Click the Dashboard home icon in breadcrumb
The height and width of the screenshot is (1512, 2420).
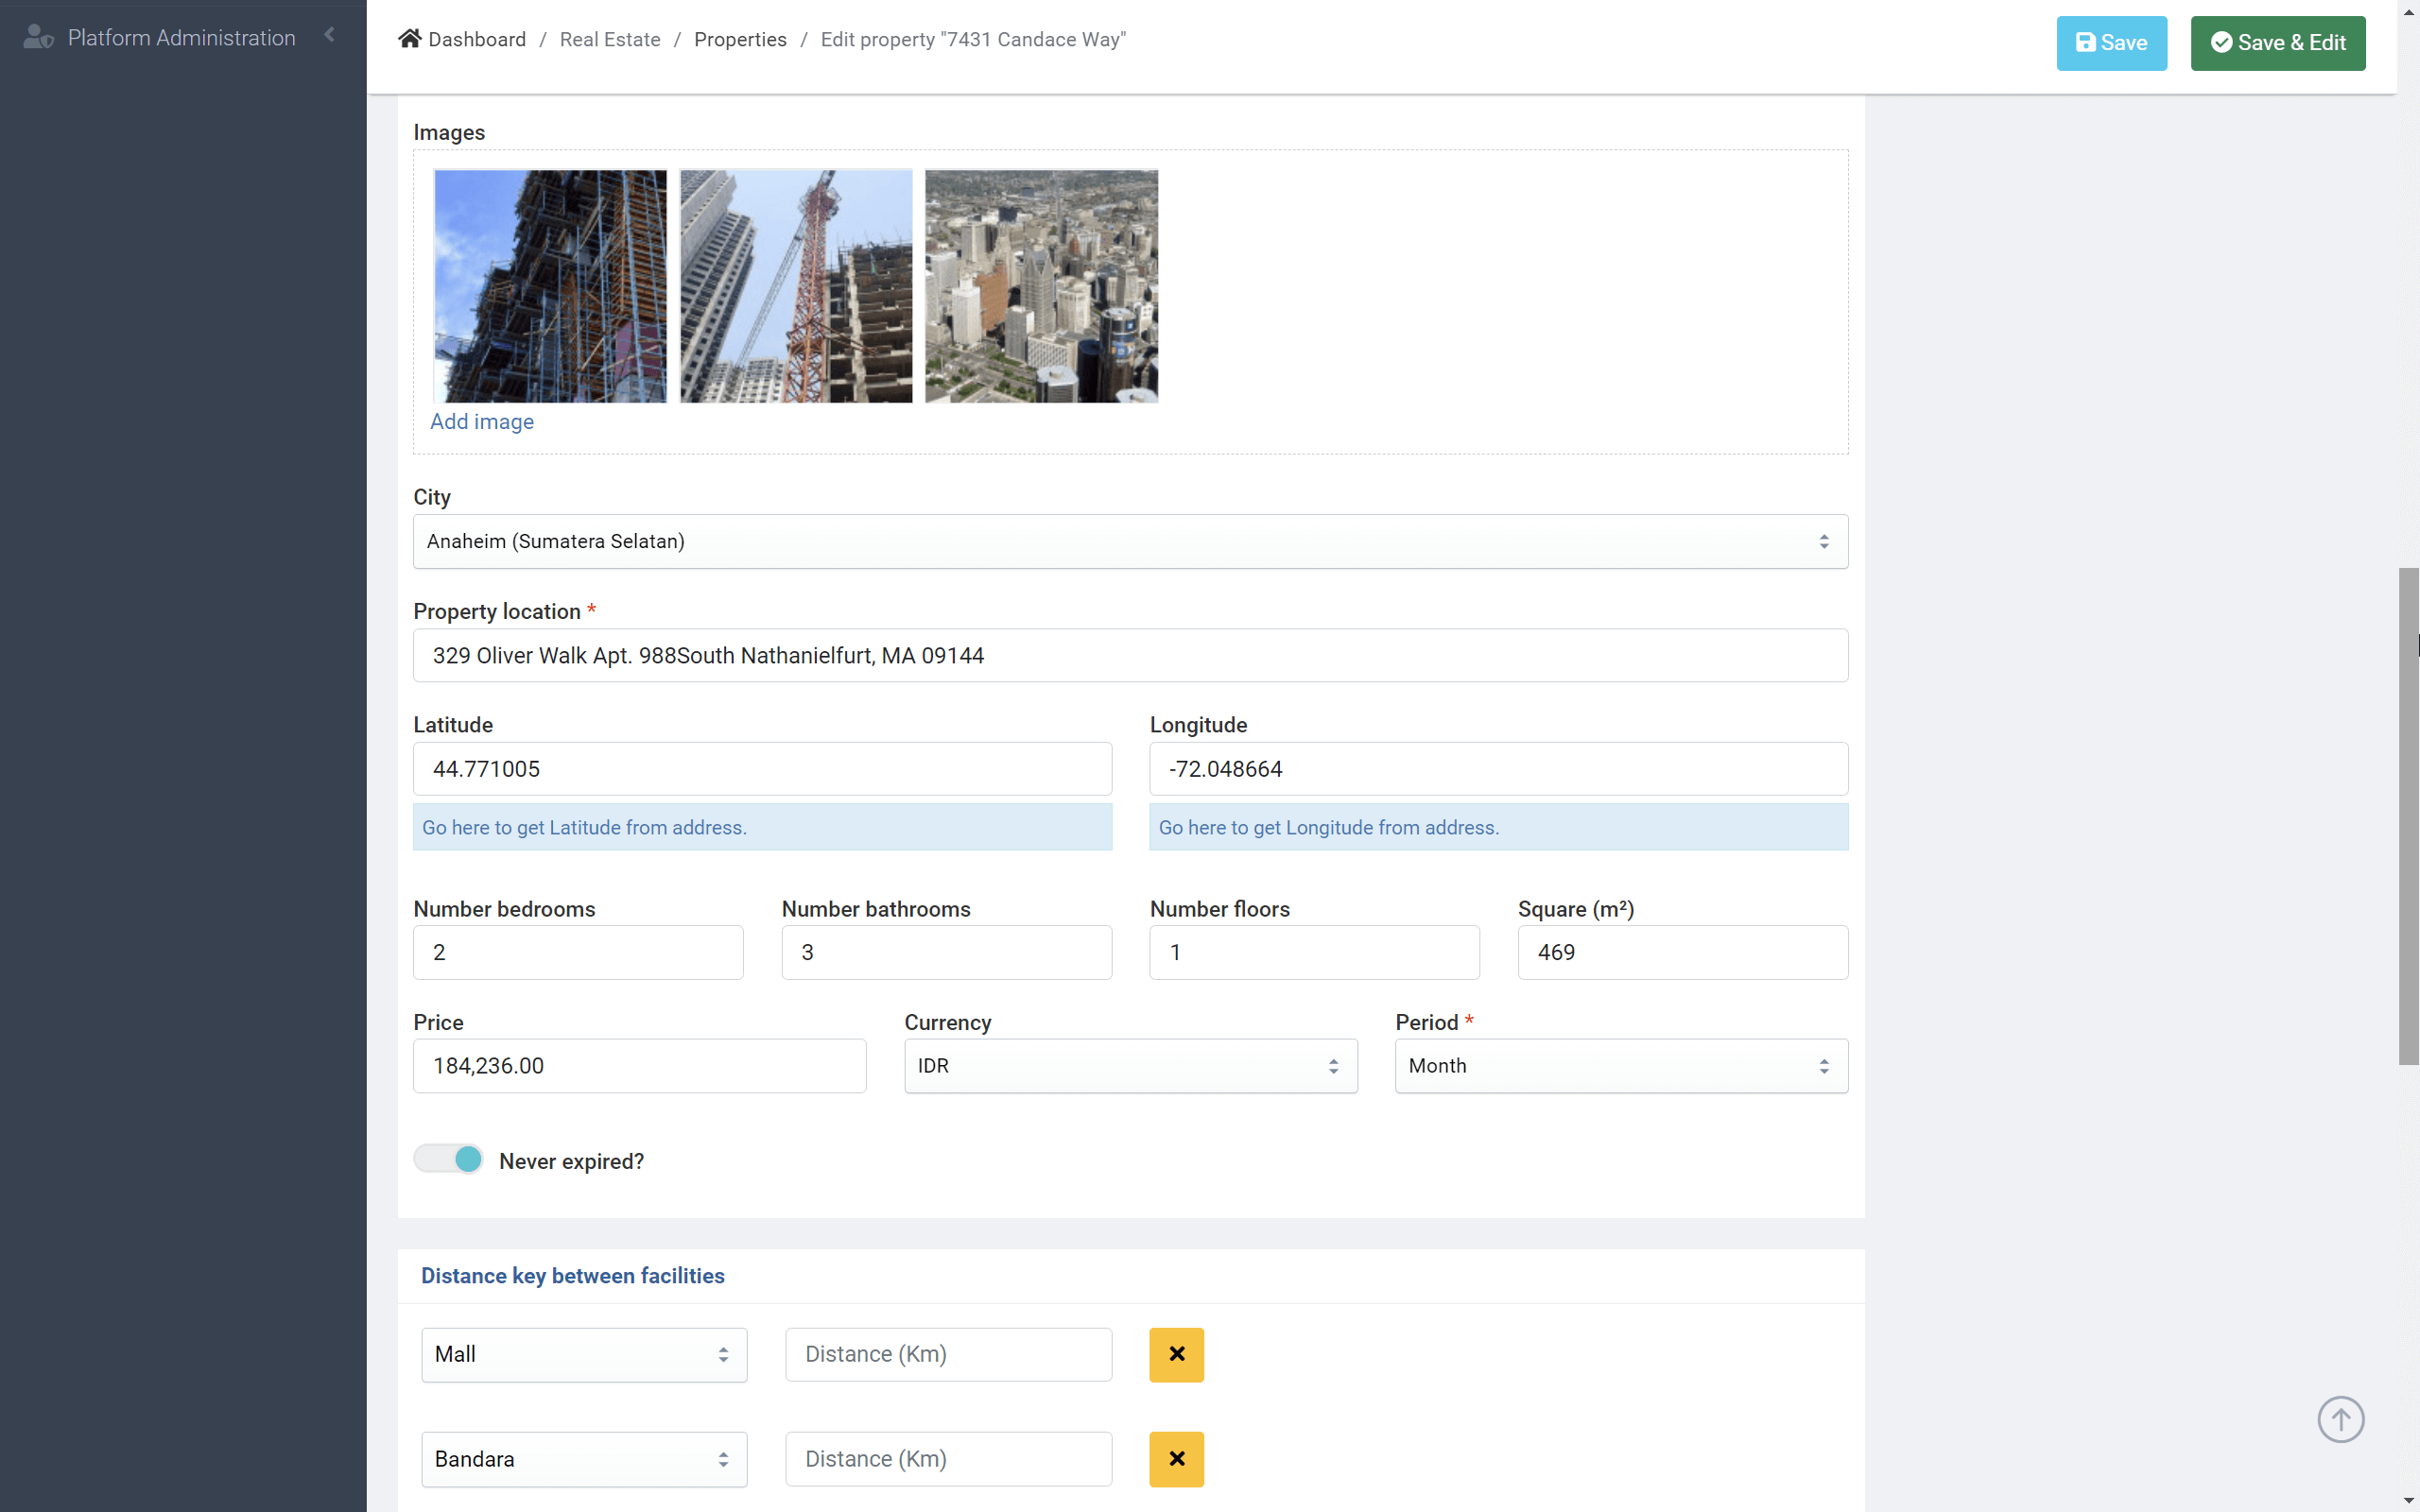coord(409,38)
